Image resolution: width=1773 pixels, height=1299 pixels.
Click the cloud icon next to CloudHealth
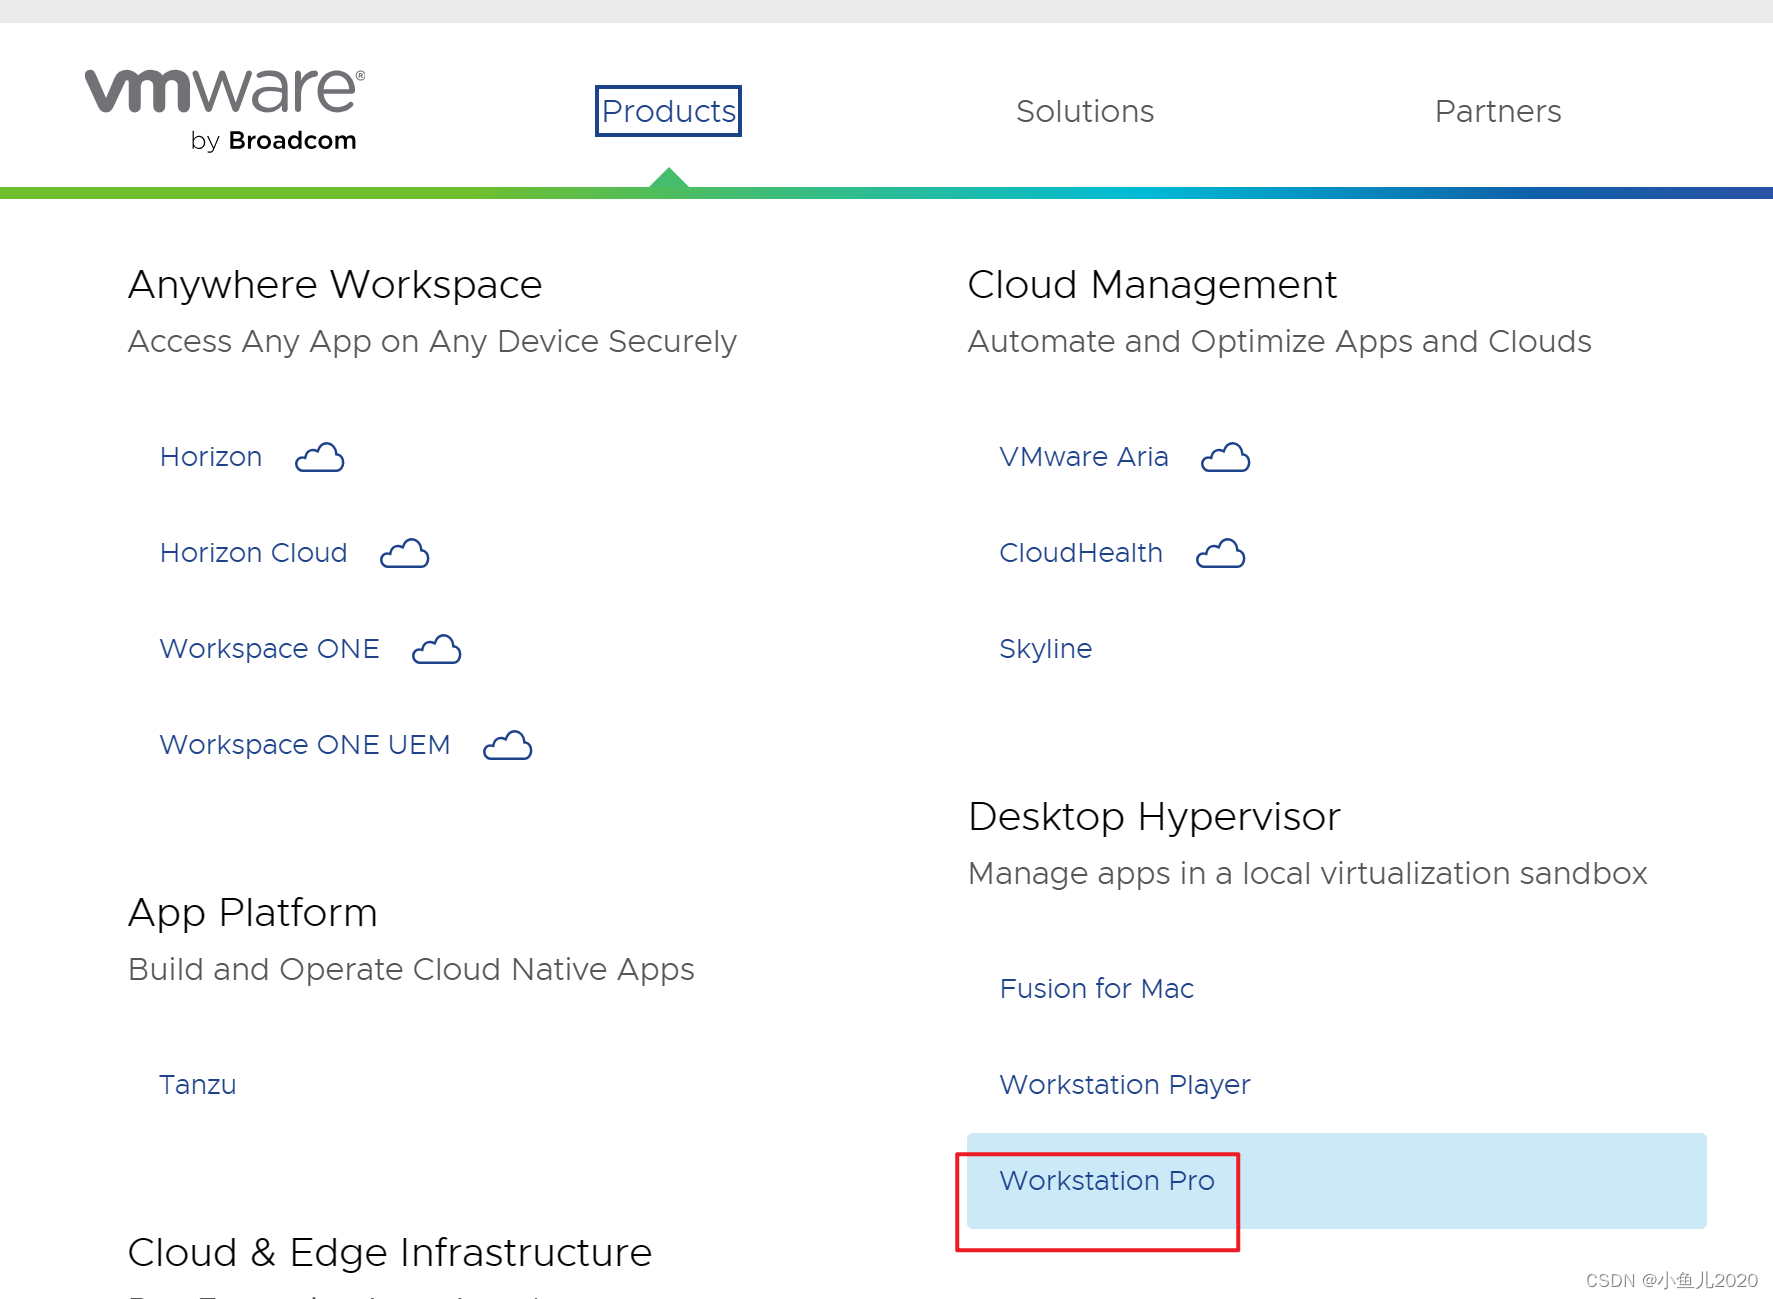click(x=1221, y=553)
